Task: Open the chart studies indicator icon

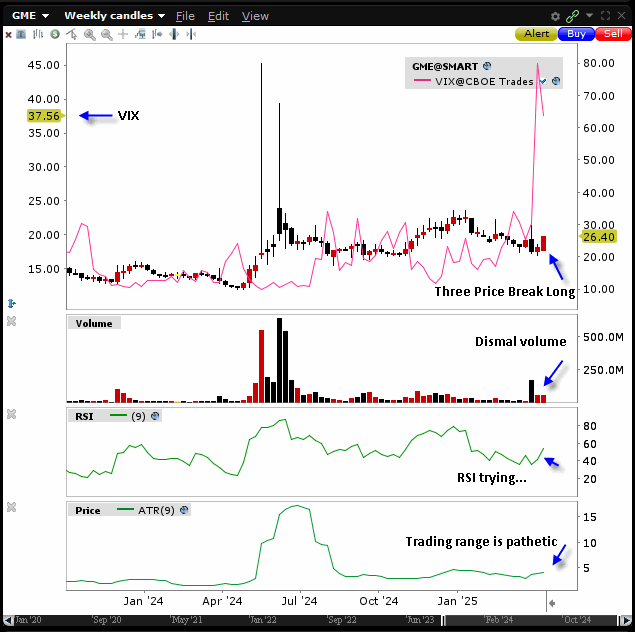Action: point(140,34)
